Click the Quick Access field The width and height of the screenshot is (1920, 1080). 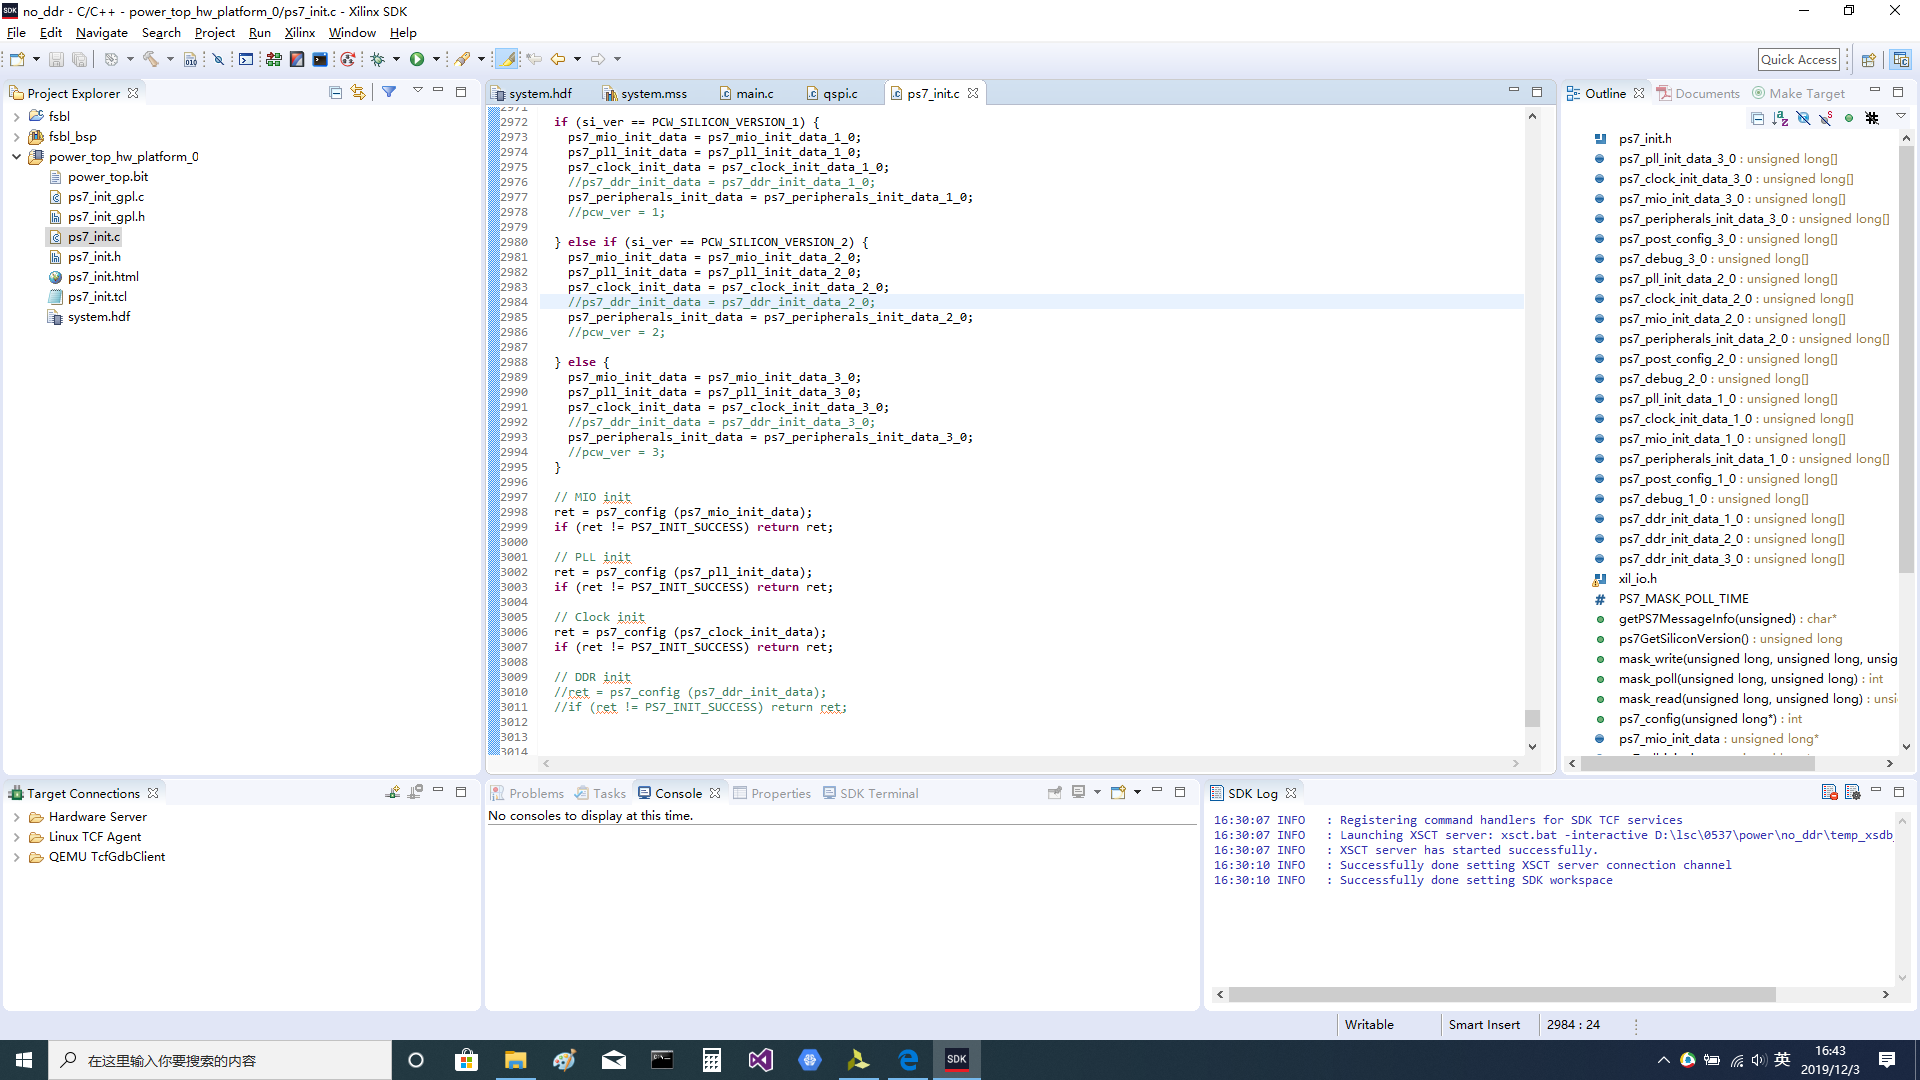click(1798, 59)
